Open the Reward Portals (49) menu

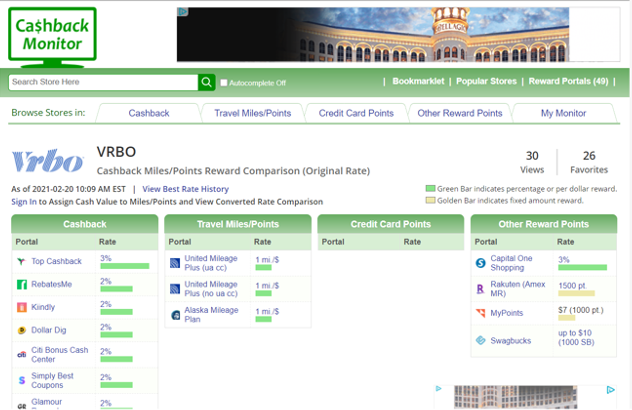568,82
